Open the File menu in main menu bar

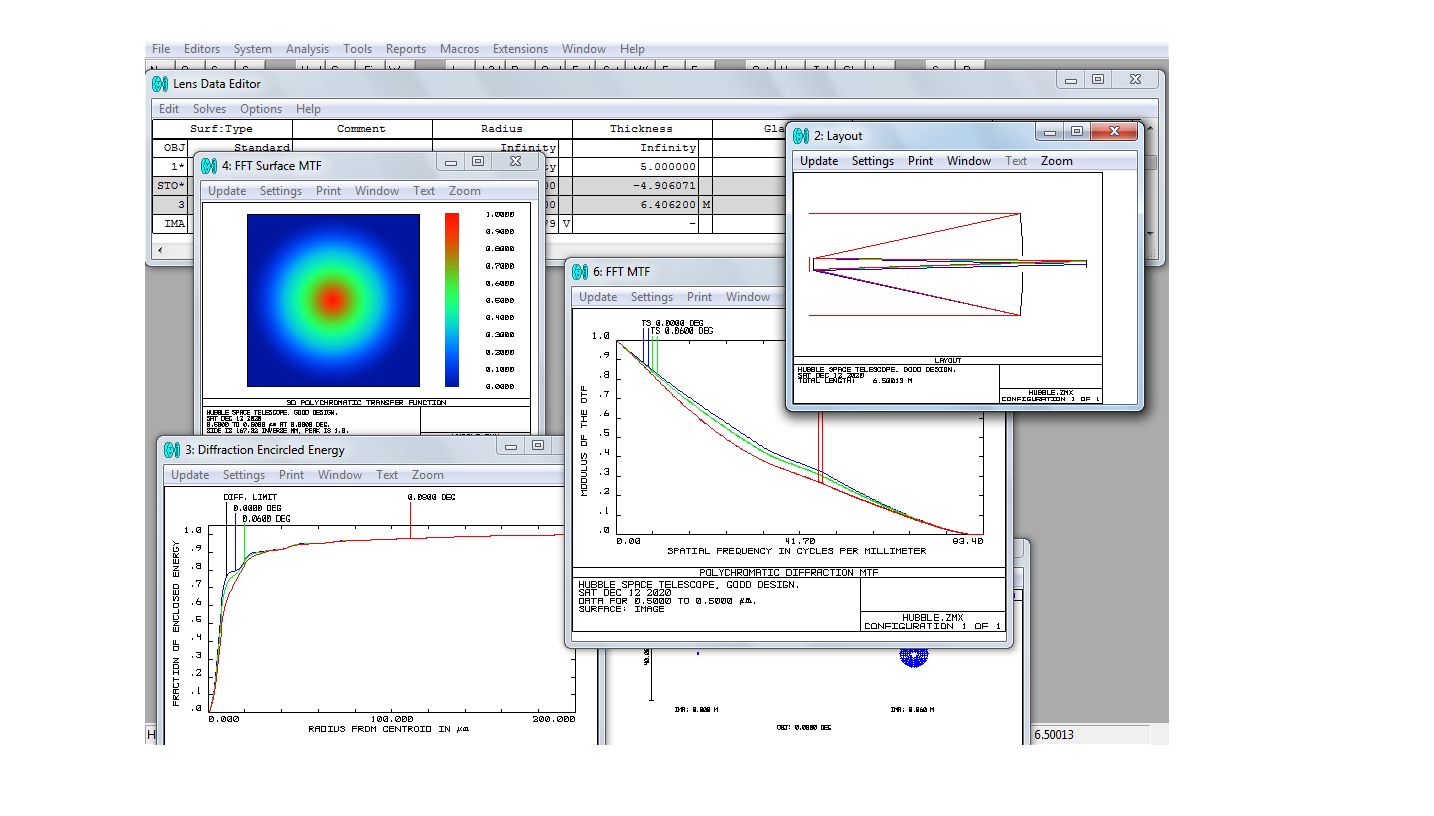[161, 49]
